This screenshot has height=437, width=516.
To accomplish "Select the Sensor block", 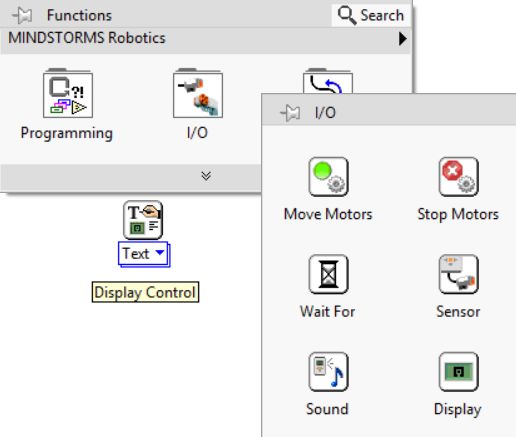I will pyautogui.click(x=459, y=274).
